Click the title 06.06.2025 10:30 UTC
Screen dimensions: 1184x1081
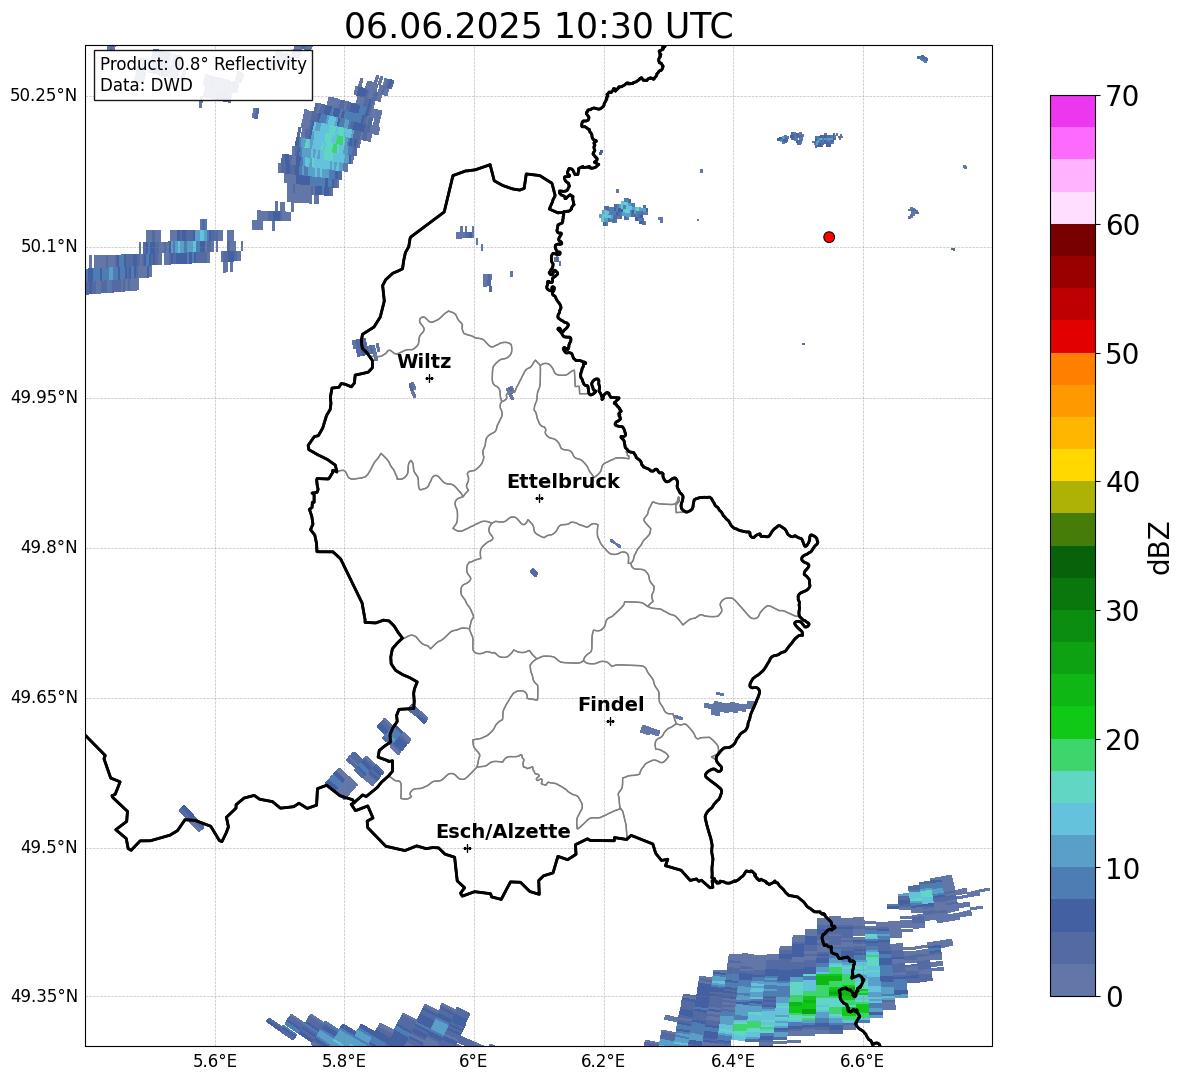pos(538,26)
